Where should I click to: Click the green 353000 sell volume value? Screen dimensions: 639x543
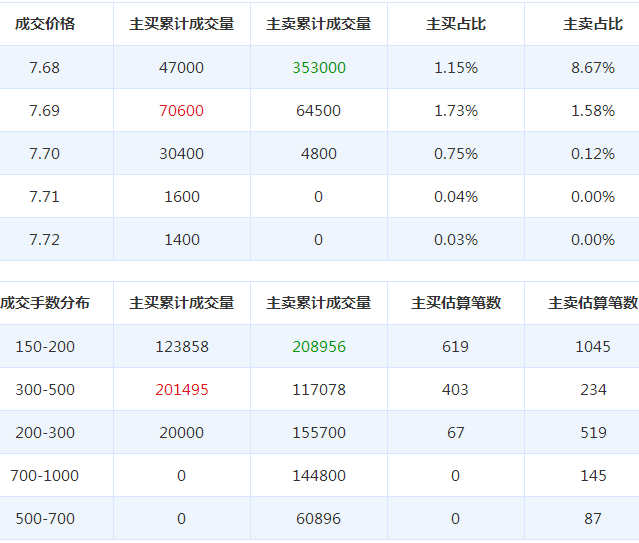pos(319,68)
